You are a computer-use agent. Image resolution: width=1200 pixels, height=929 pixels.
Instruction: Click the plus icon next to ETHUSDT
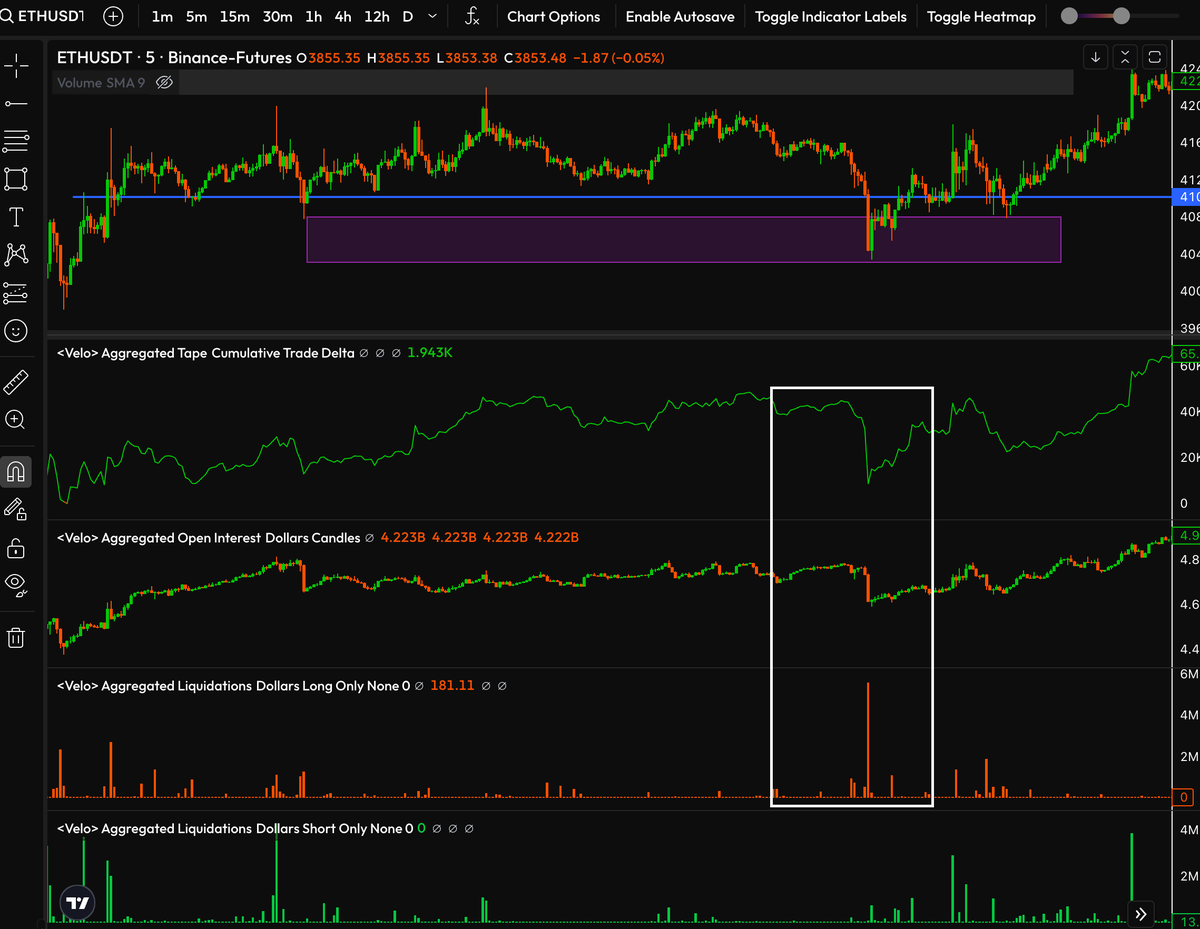tap(113, 16)
